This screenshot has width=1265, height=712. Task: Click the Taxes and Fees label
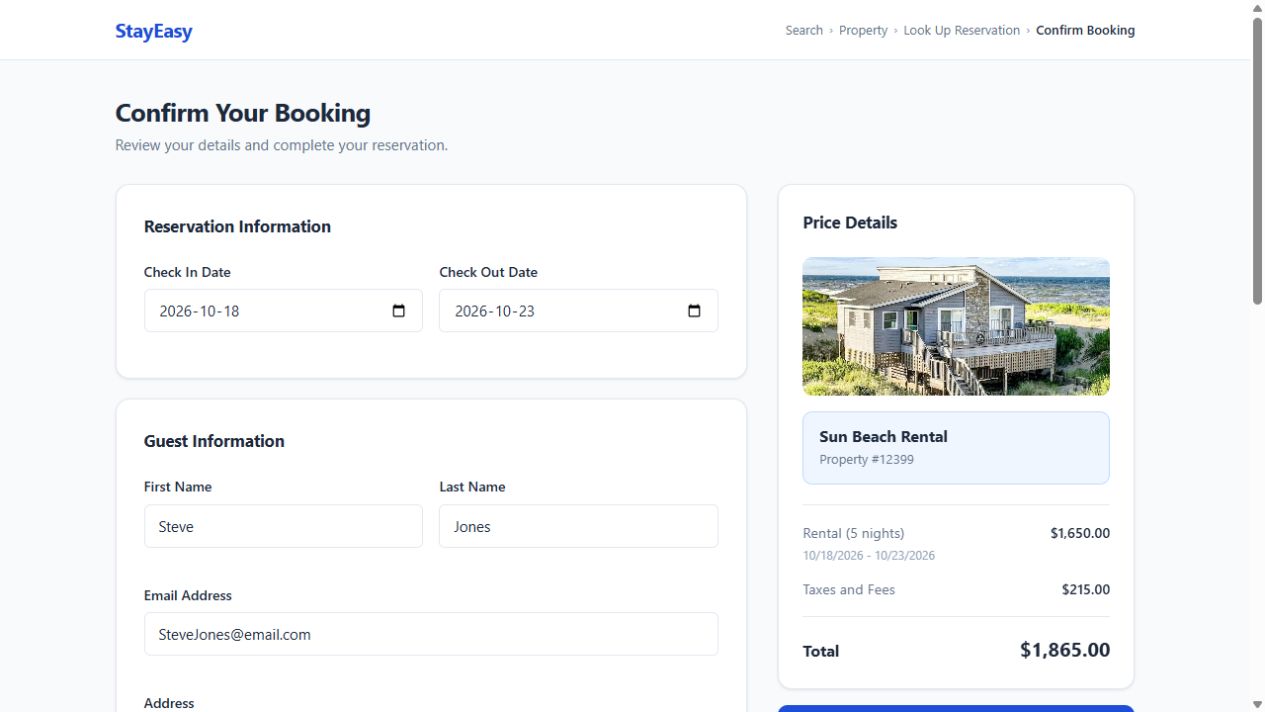849,590
